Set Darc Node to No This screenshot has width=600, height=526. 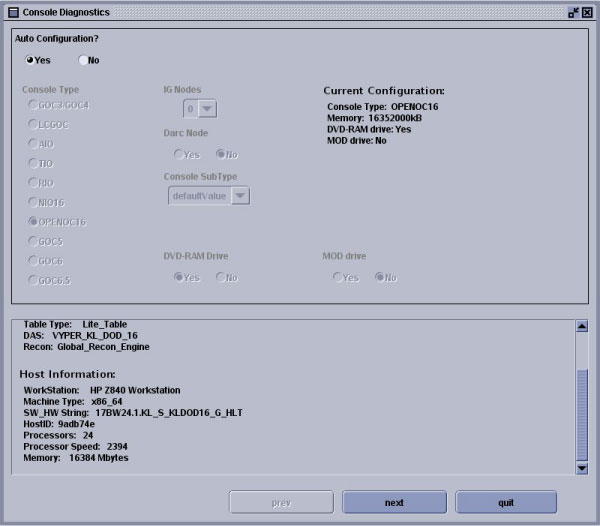221,155
